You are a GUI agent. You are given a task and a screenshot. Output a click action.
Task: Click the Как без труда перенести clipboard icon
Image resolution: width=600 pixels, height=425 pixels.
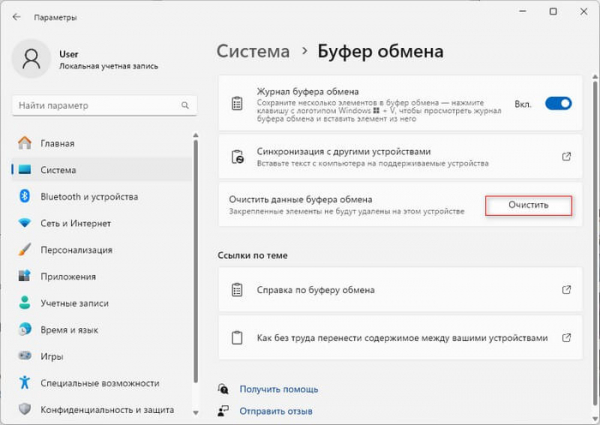pos(237,338)
